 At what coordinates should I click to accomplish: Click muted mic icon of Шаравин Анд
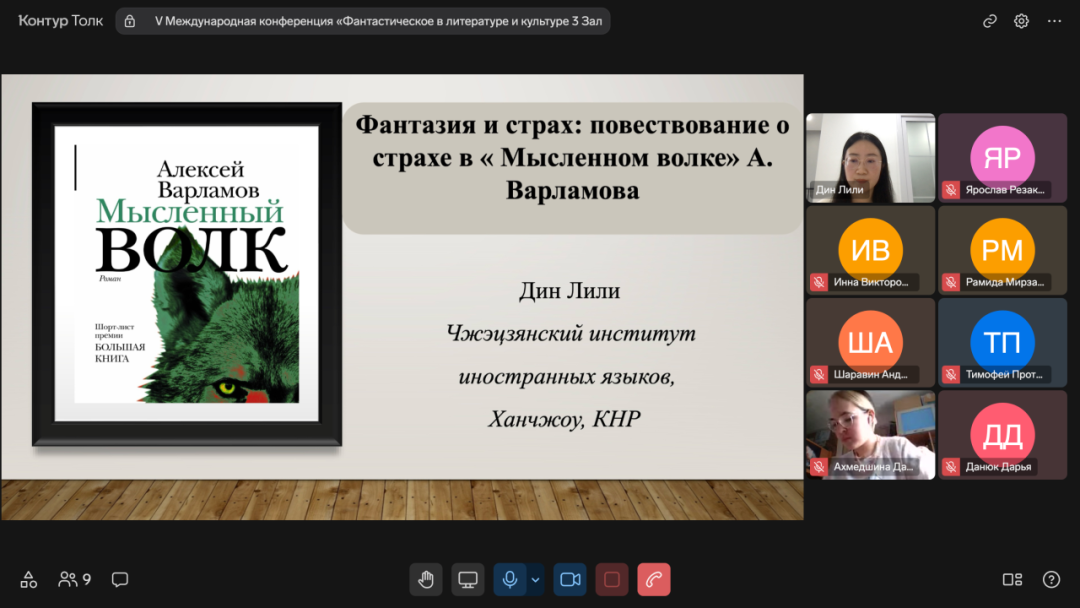(819, 375)
